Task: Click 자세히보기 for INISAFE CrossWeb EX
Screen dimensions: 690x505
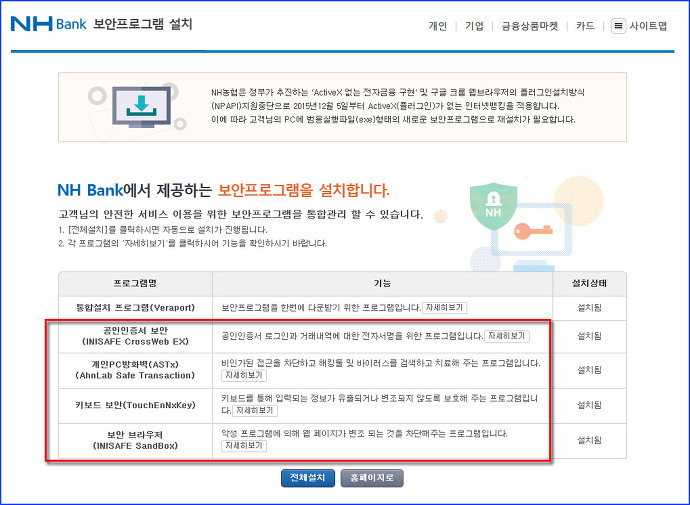Action: point(507,336)
